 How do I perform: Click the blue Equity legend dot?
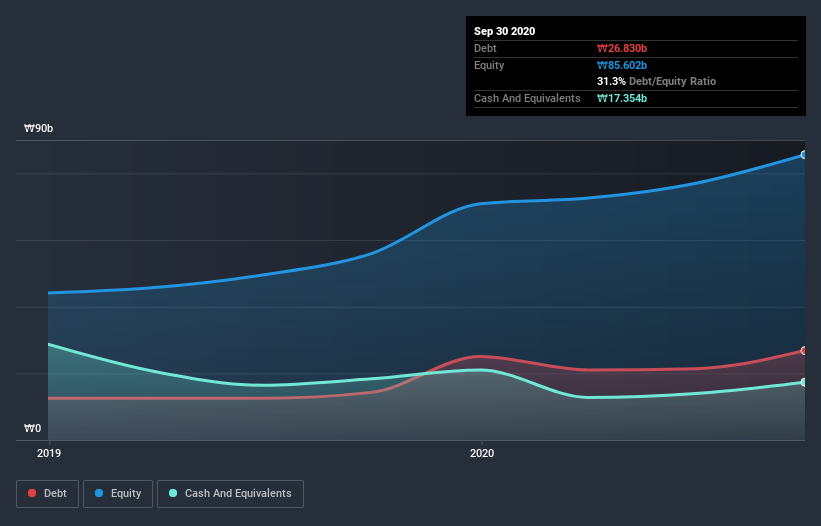click(x=99, y=493)
